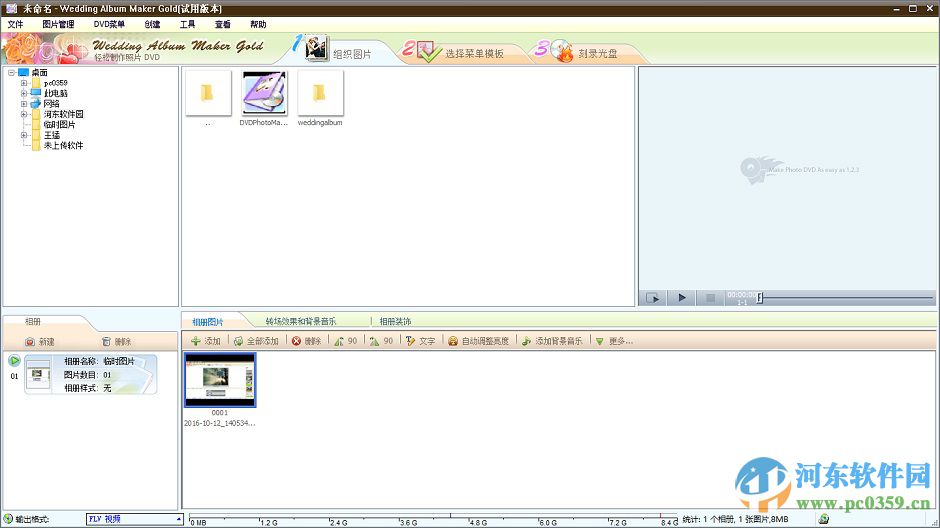Click the 输出格式 icon in status bar
This screenshot has width=940, height=528.
coord(8,518)
